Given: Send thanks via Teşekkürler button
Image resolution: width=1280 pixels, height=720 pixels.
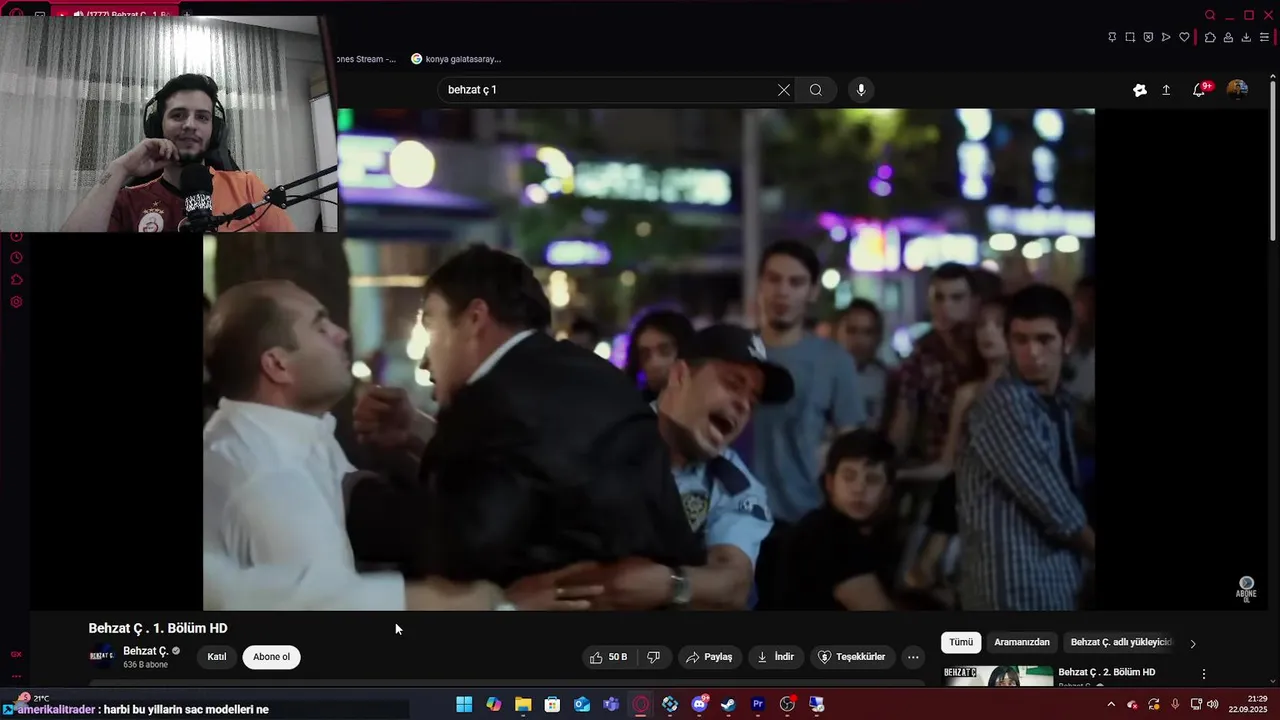Looking at the screenshot, I should 852,657.
